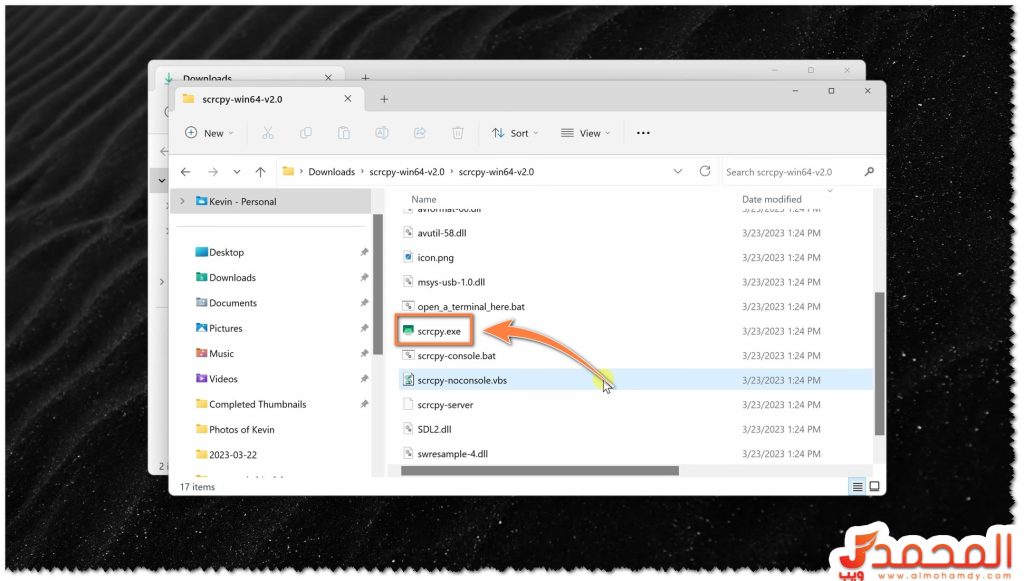The height and width of the screenshot is (581, 1024).
Task: Click the Cut scissors icon in toolbar
Action: (x=267, y=133)
